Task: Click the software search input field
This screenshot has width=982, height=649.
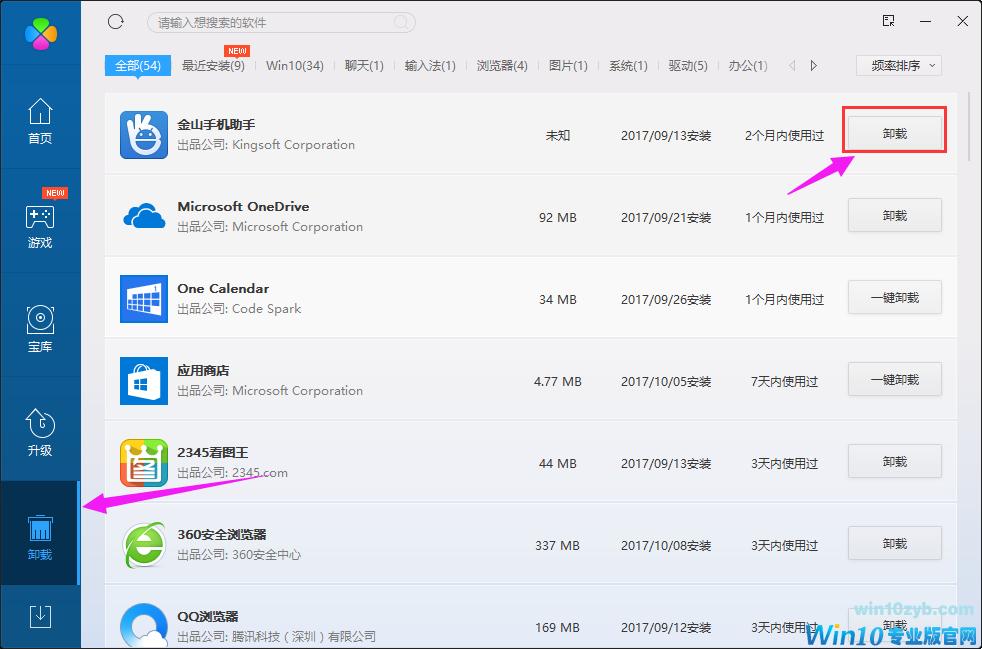Action: pos(270,22)
